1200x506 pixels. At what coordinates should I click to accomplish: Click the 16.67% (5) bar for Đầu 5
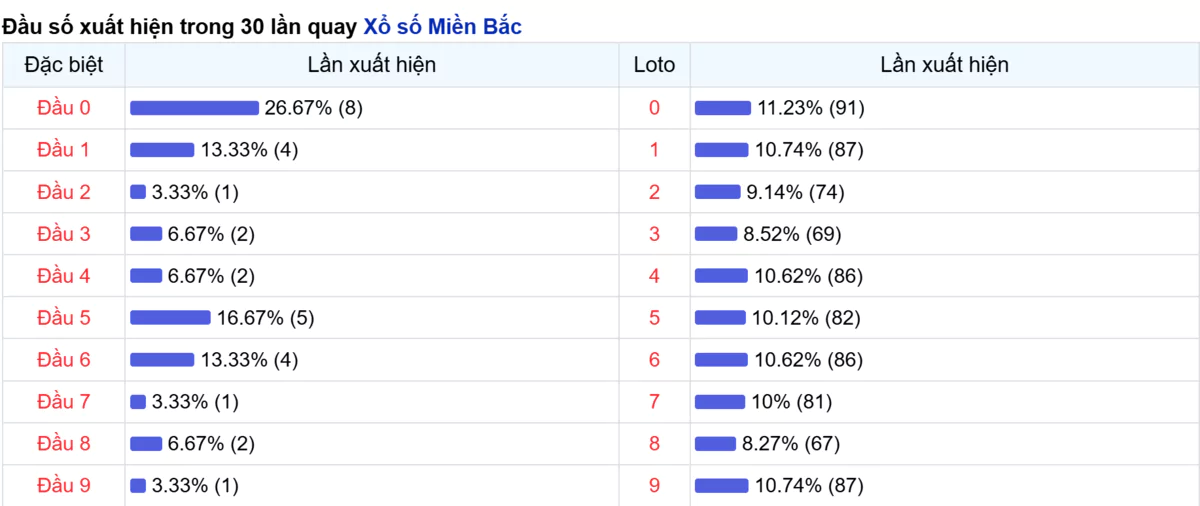[x=170, y=318]
